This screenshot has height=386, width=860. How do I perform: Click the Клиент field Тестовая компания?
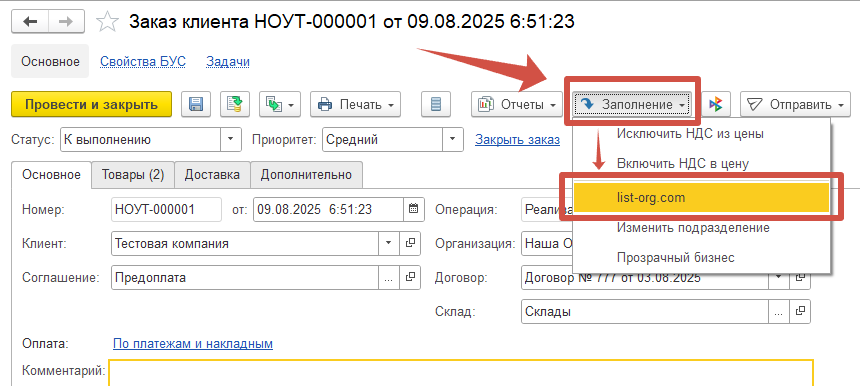[x=245, y=243]
